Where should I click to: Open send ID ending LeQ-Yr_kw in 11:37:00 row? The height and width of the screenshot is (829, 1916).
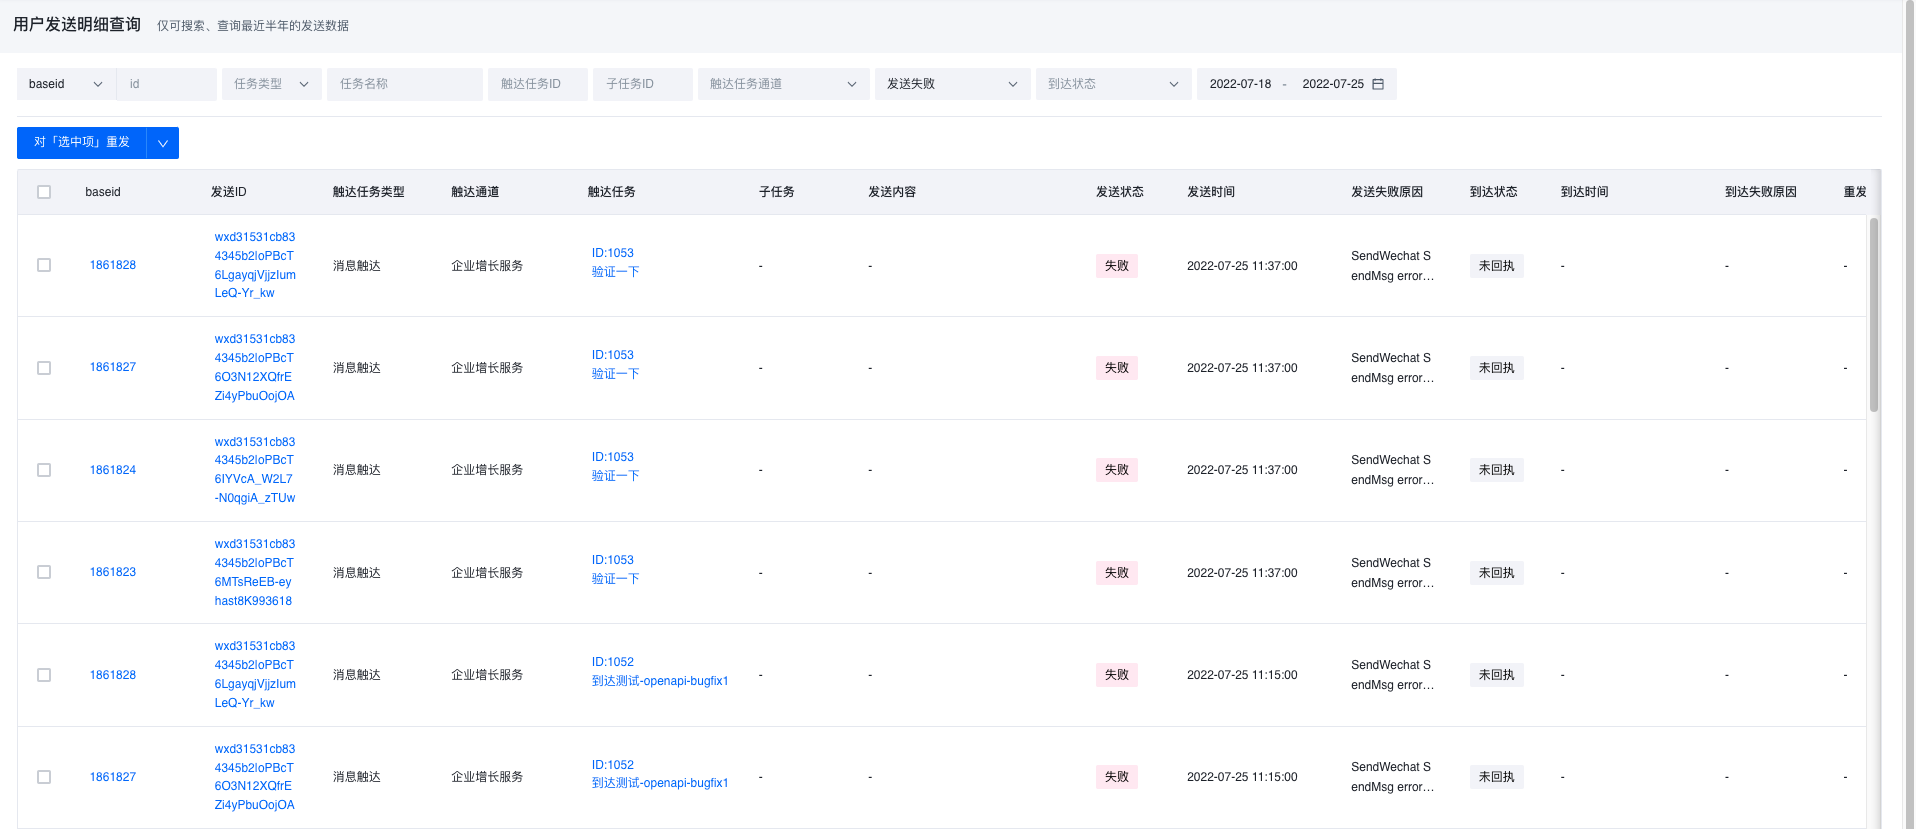click(255, 265)
